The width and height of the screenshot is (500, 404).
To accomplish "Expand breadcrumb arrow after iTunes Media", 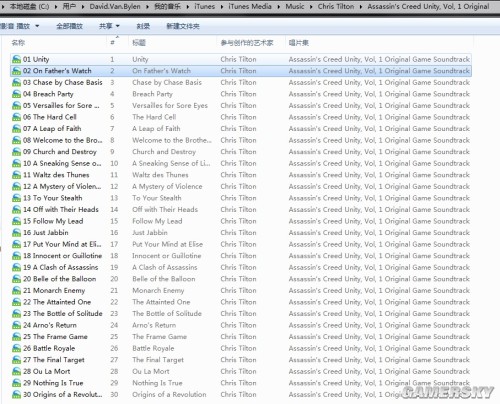I will (x=278, y=6).
